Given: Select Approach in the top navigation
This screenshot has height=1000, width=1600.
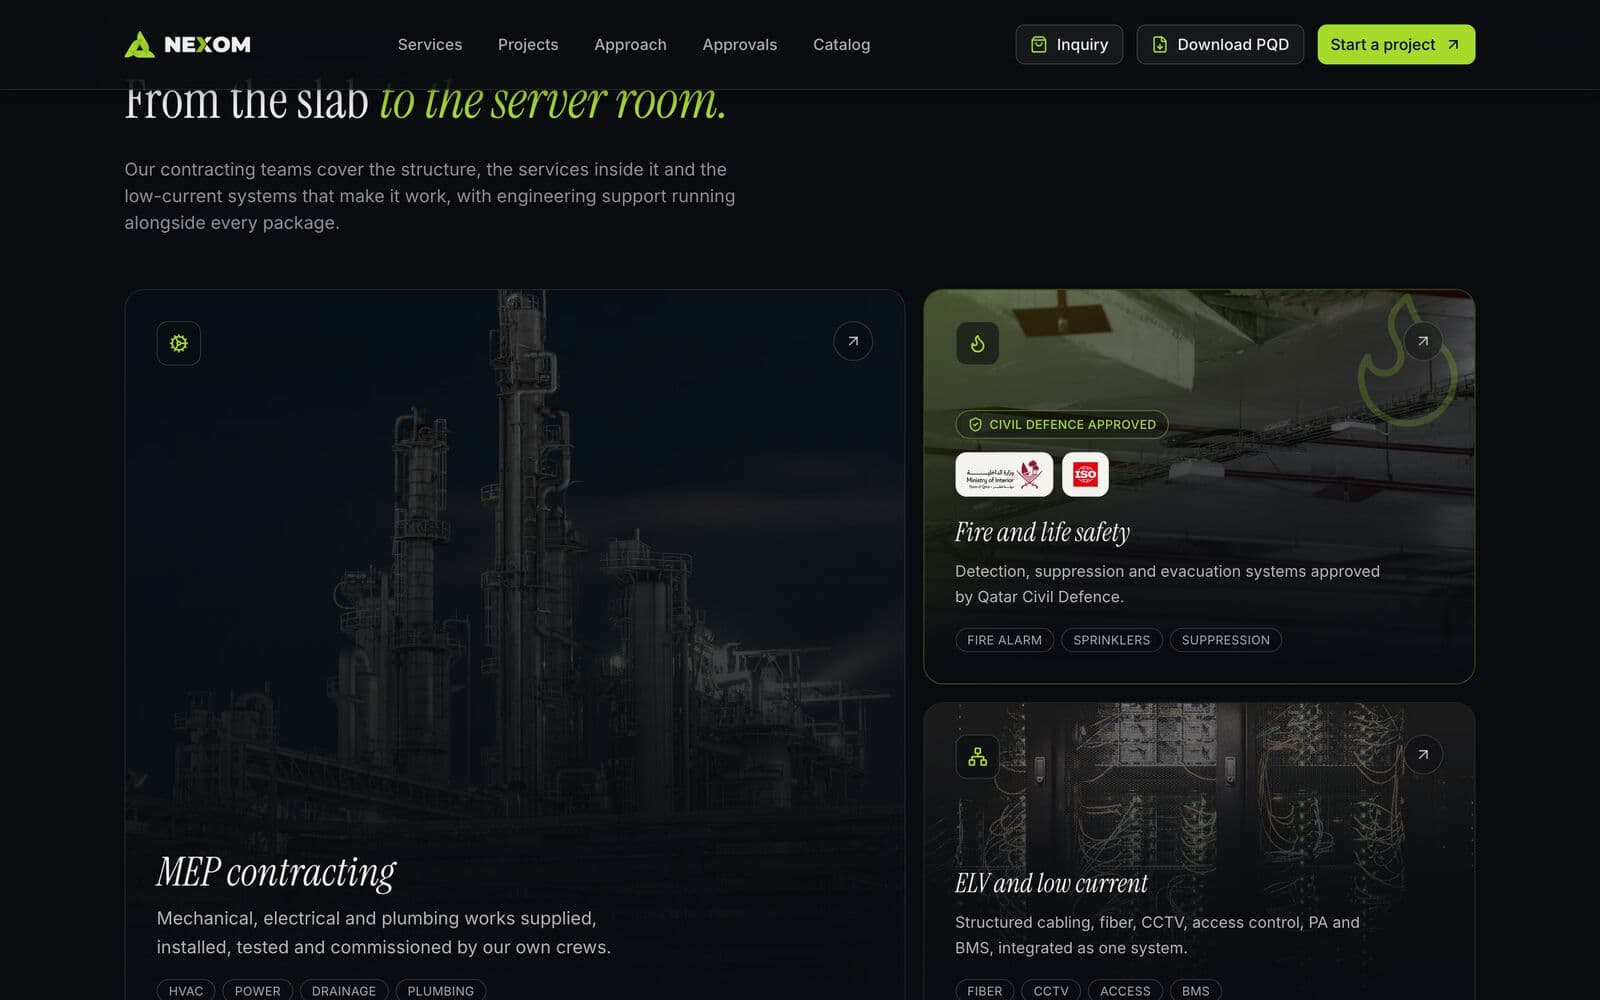Looking at the screenshot, I should (x=630, y=44).
